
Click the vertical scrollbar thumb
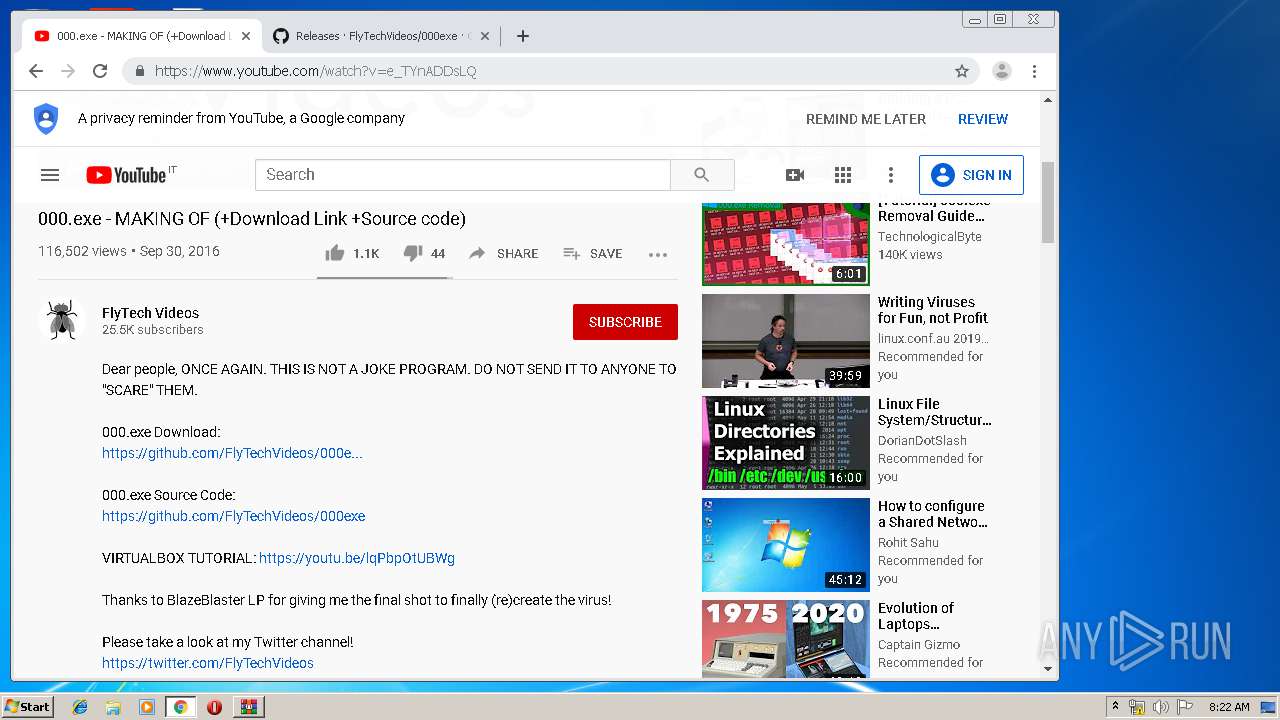point(1048,202)
